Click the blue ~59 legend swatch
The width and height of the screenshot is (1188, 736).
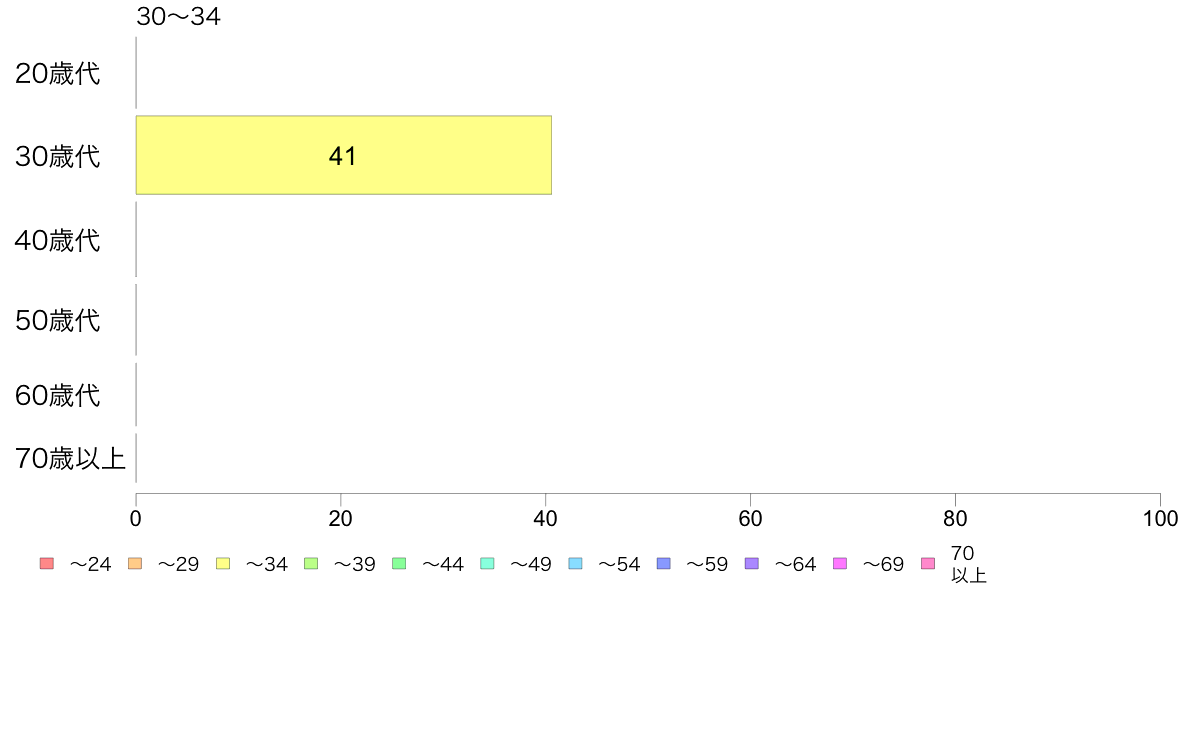click(x=664, y=563)
